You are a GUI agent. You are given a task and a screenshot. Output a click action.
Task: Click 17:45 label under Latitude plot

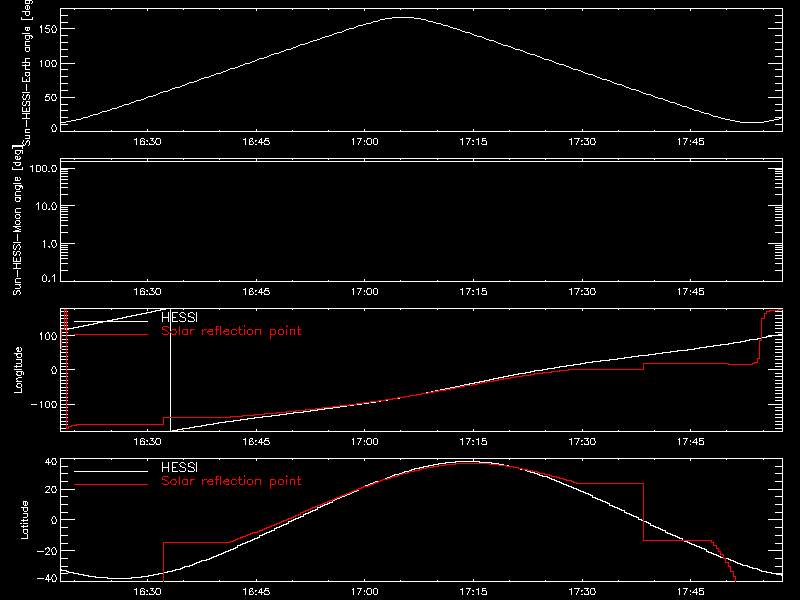click(x=691, y=592)
